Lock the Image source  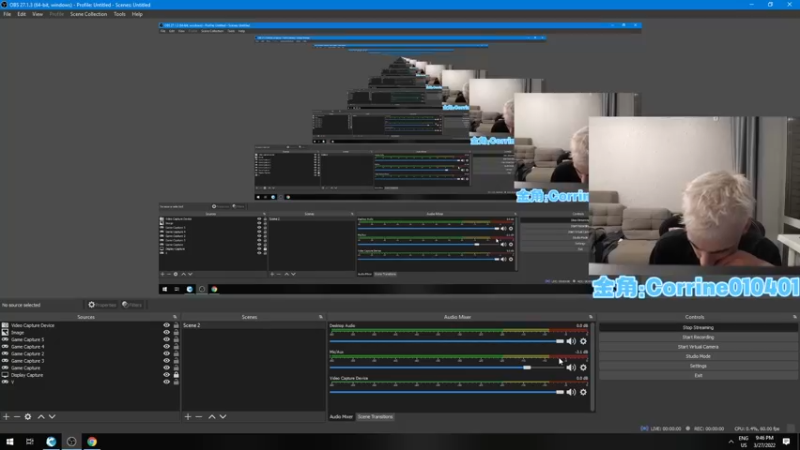tap(176, 332)
